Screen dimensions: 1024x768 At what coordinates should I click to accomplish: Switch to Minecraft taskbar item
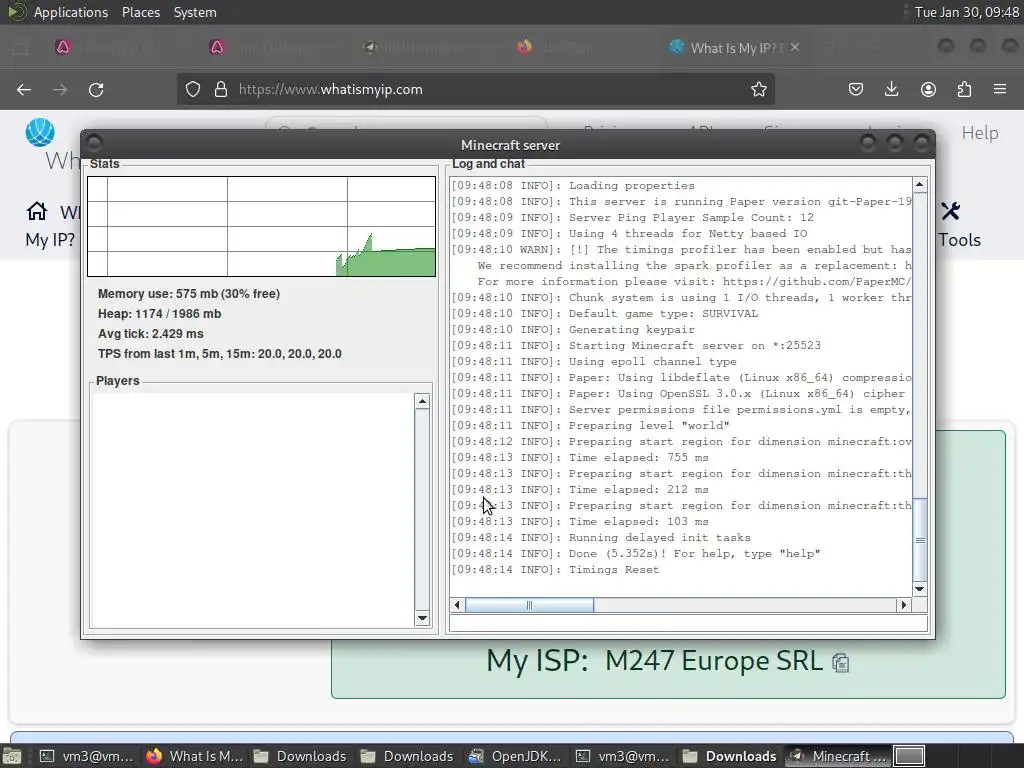click(839, 756)
